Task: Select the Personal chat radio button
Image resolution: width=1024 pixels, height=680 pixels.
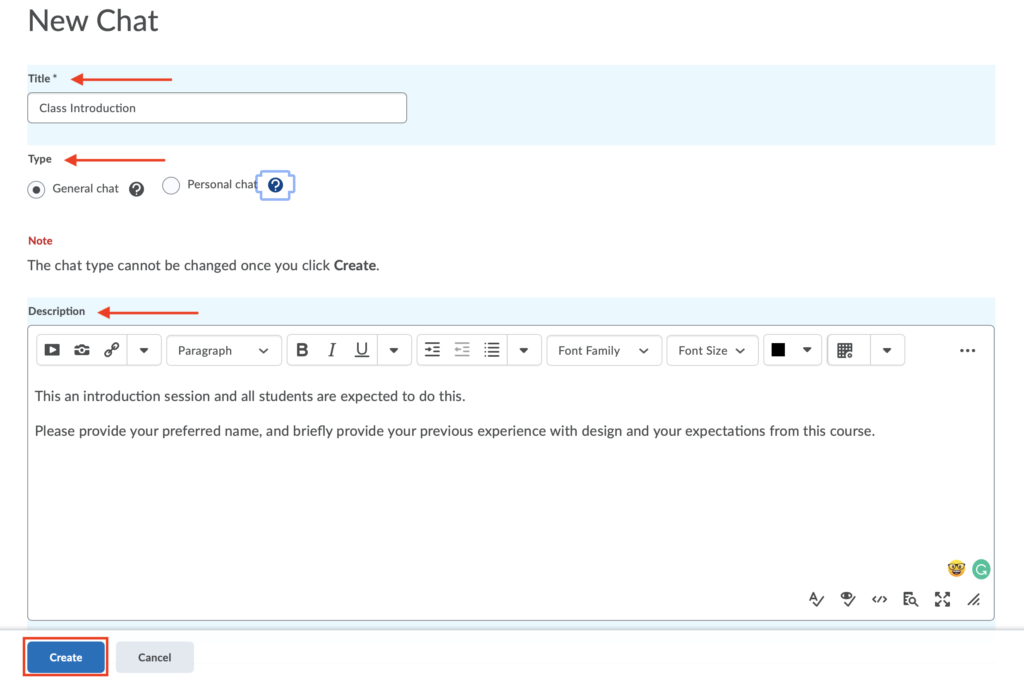Action: [171, 186]
